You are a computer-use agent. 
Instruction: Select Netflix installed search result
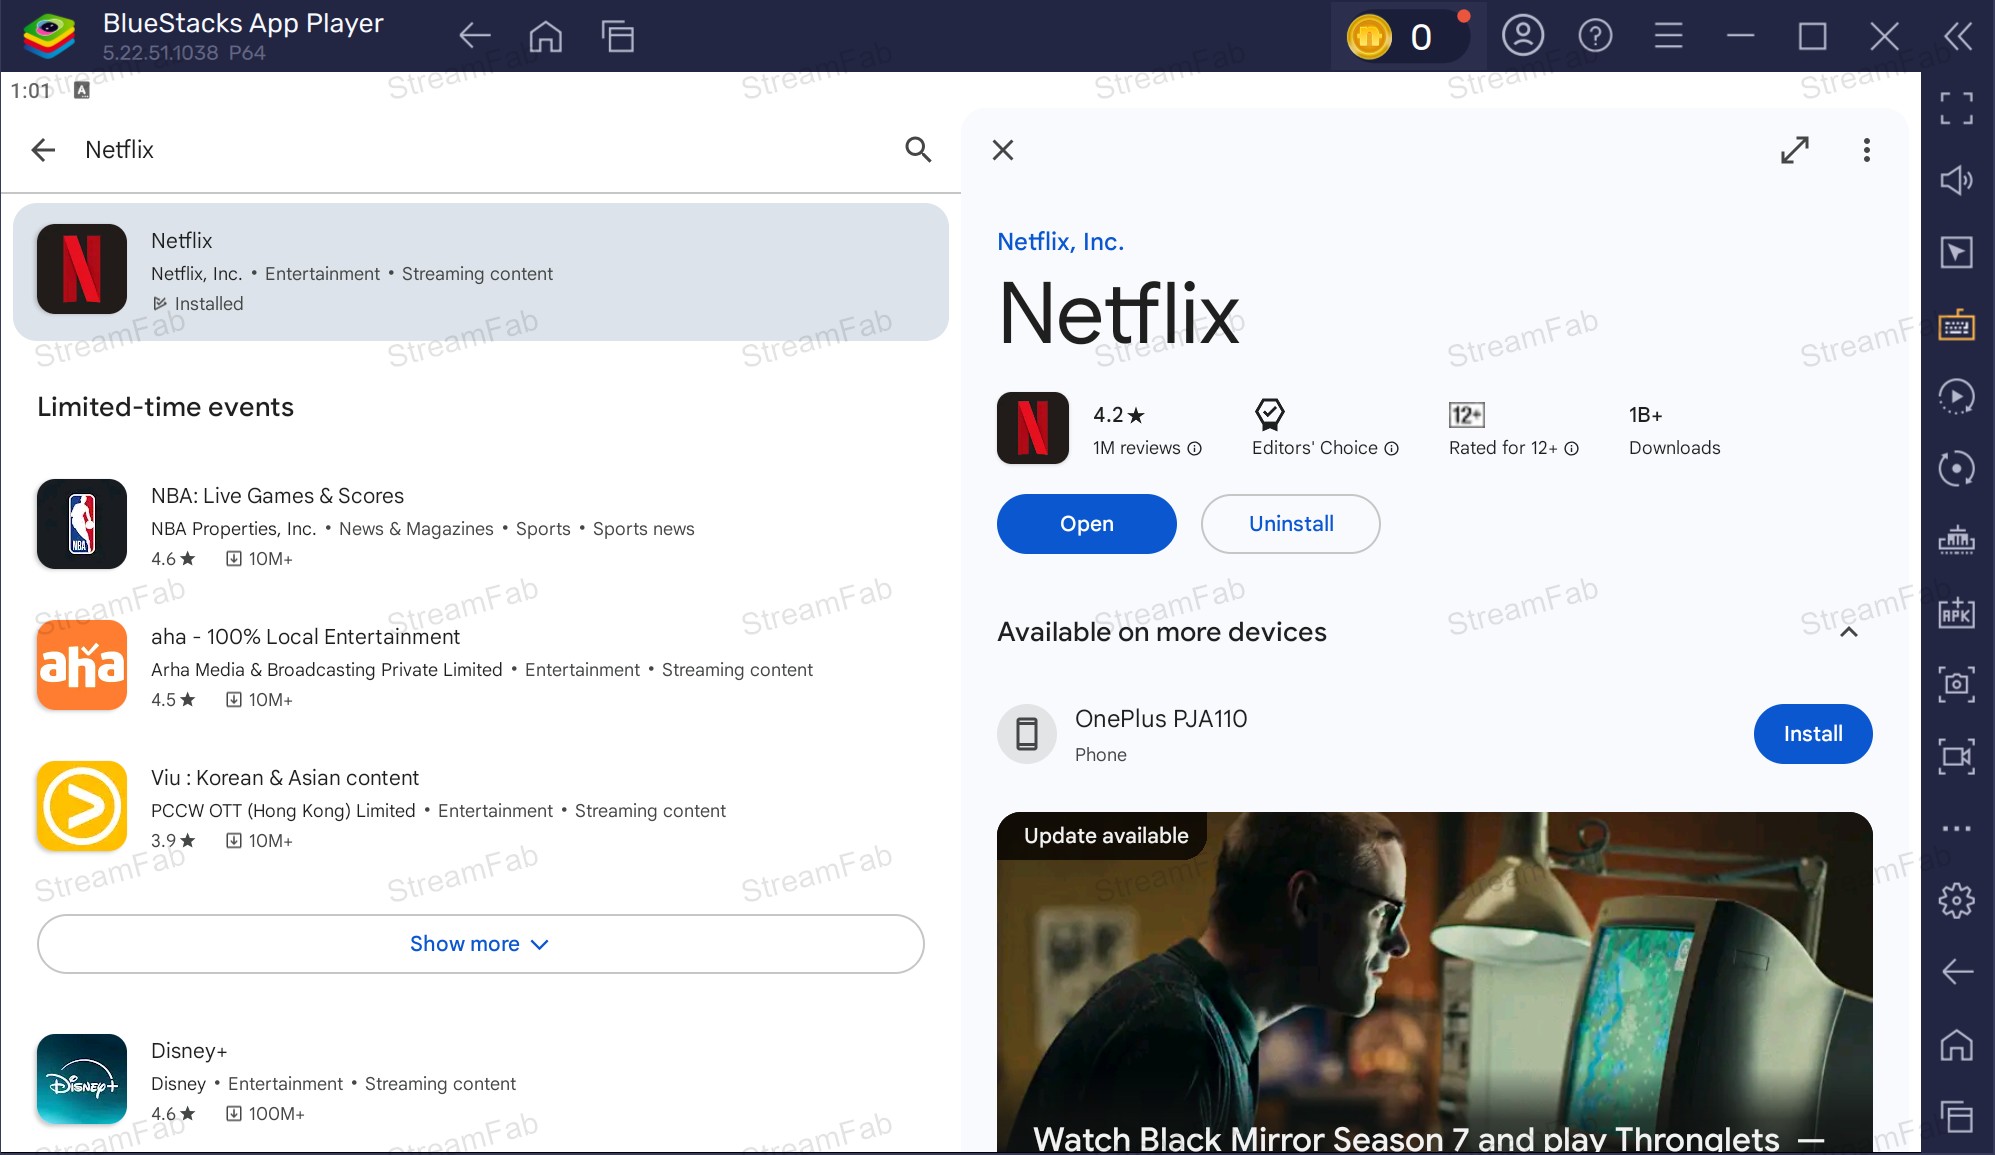pyautogui.click(x=481, y=272)
